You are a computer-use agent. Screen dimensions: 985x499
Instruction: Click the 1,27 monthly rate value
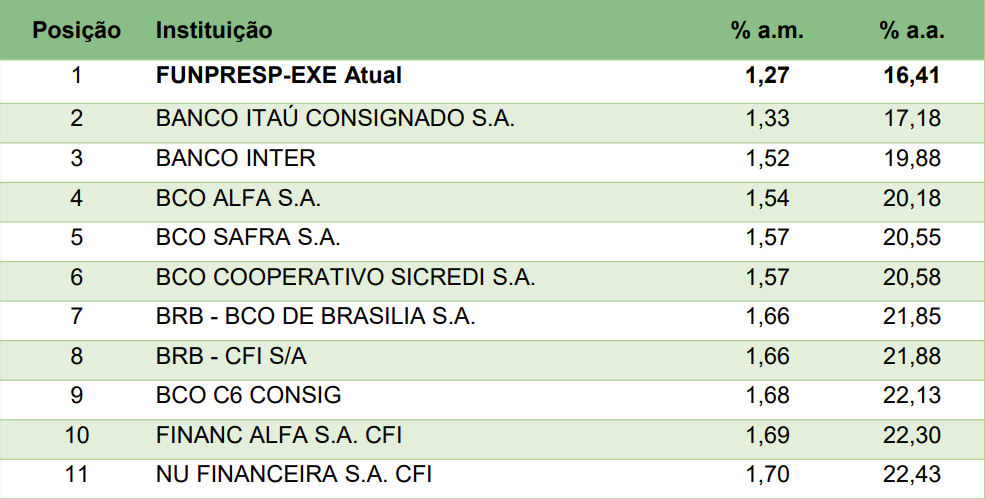(767, 77)
